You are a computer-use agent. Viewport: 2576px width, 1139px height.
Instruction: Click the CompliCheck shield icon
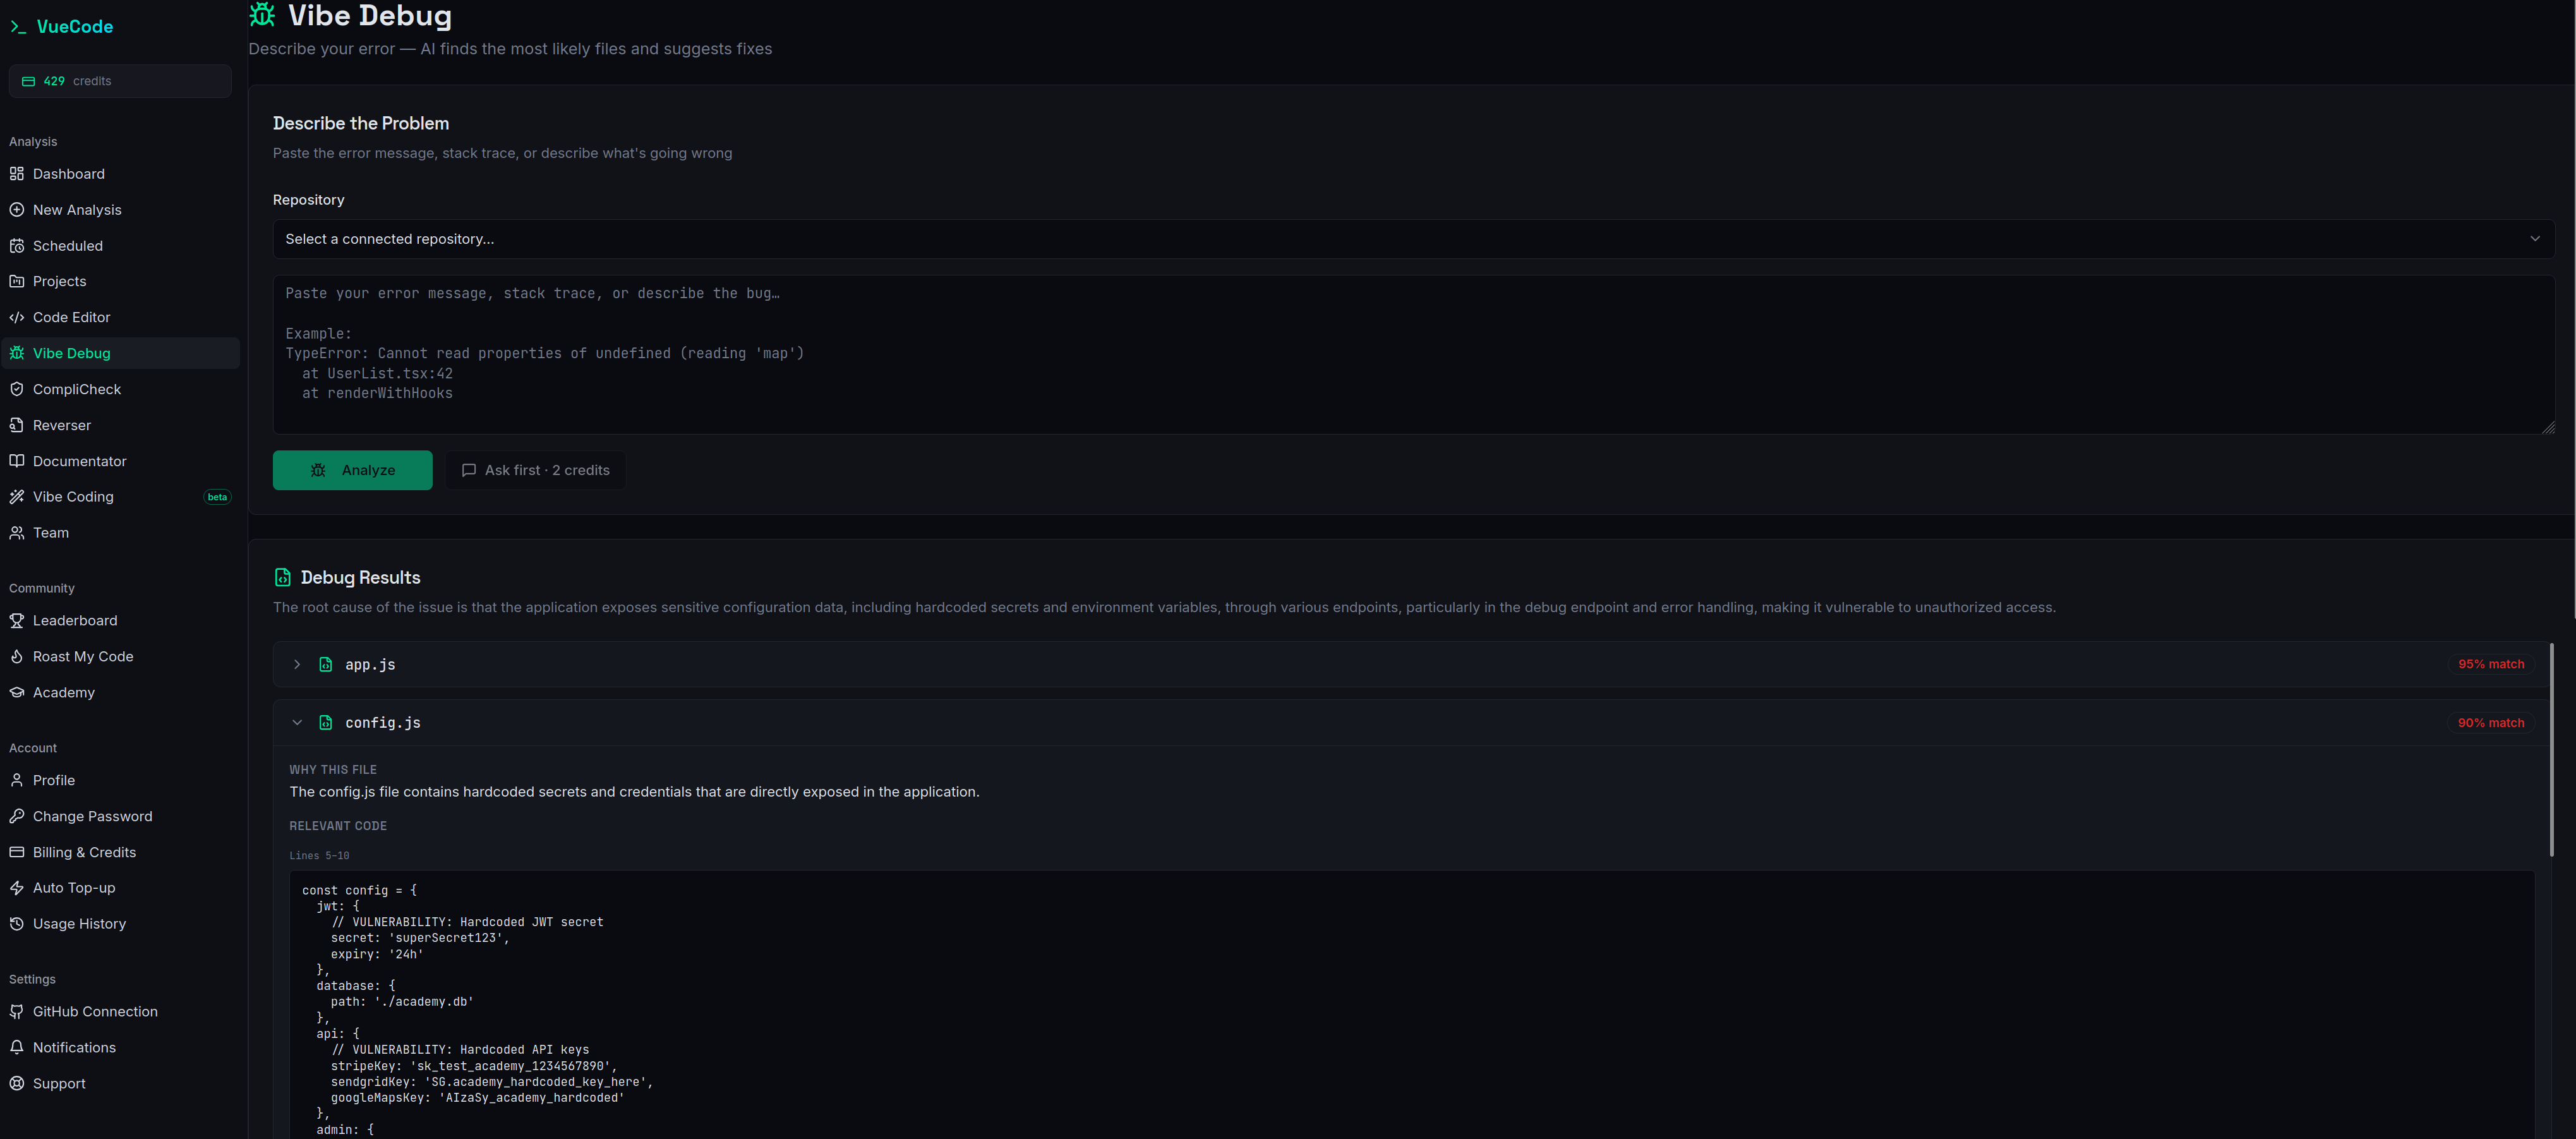pyautogui.click(x=16, y=388)
